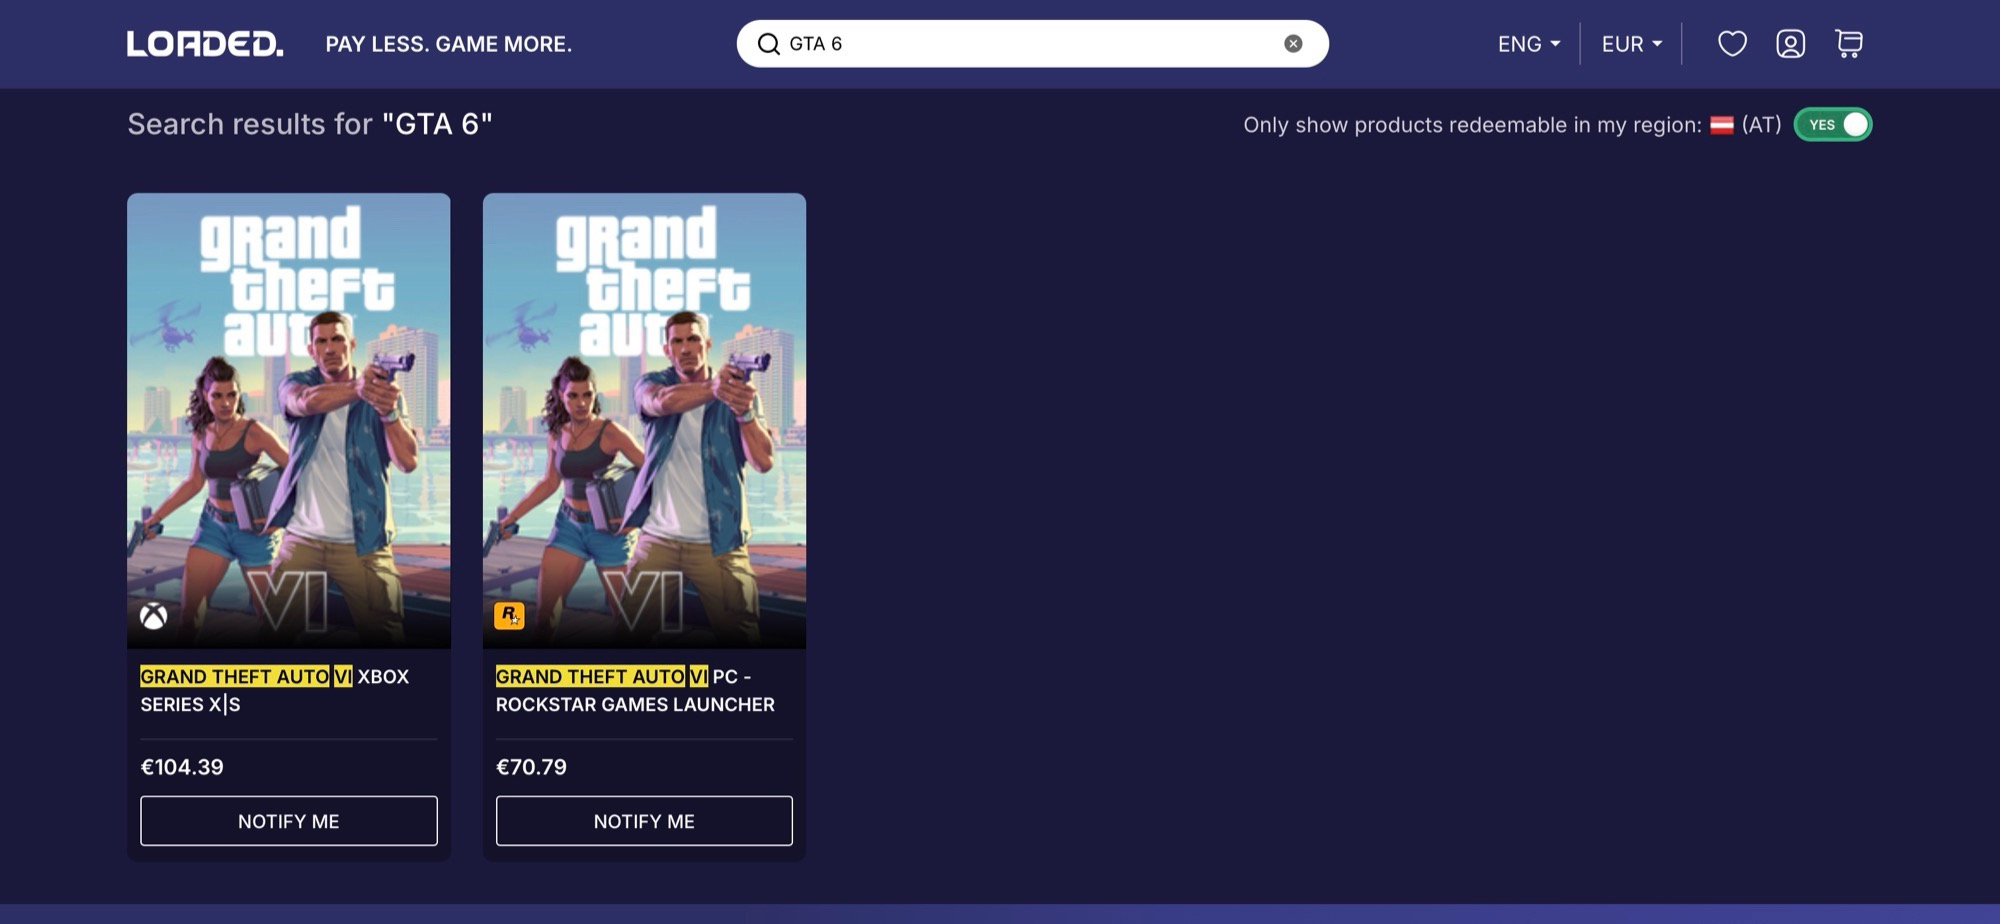2000x924 pixels.
Task: Click the Xbox platform icon
Action: click(x=153, y=616)
